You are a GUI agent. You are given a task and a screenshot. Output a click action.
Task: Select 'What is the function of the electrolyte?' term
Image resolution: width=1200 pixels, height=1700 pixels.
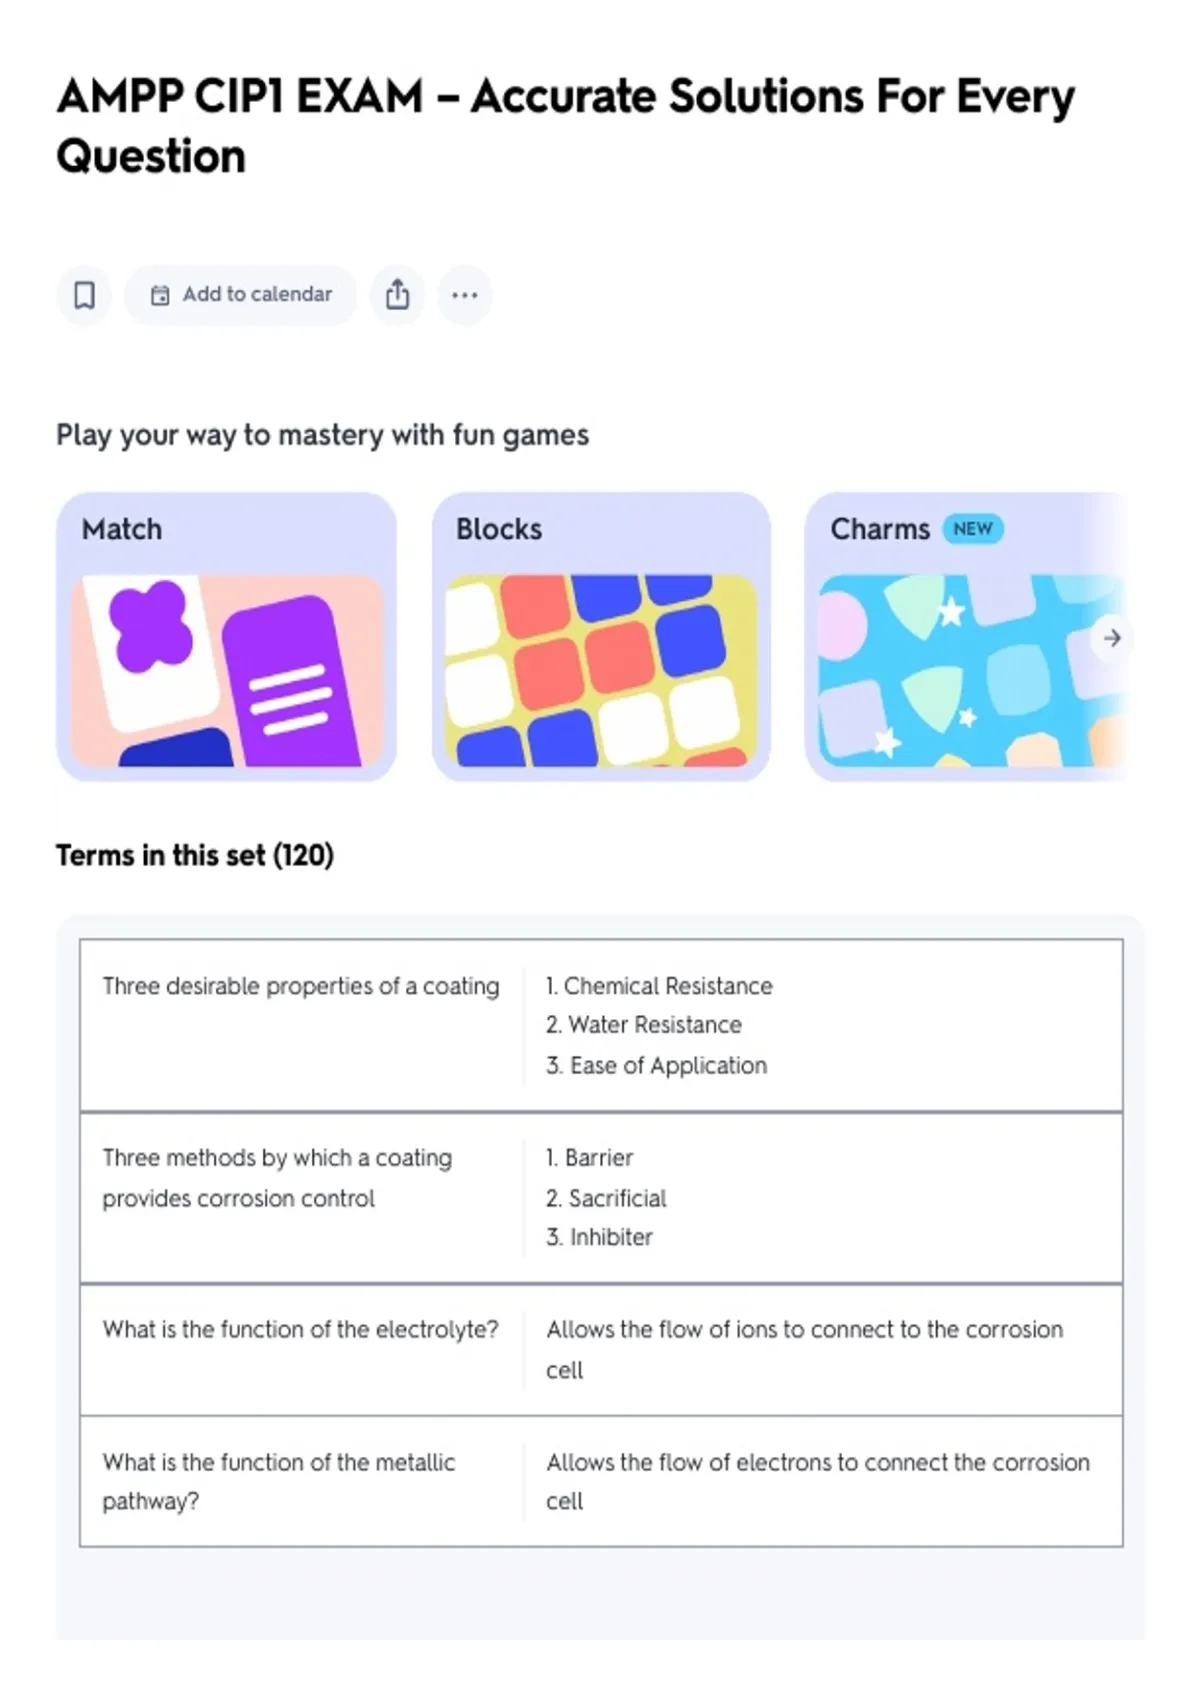pos(300,1330)
